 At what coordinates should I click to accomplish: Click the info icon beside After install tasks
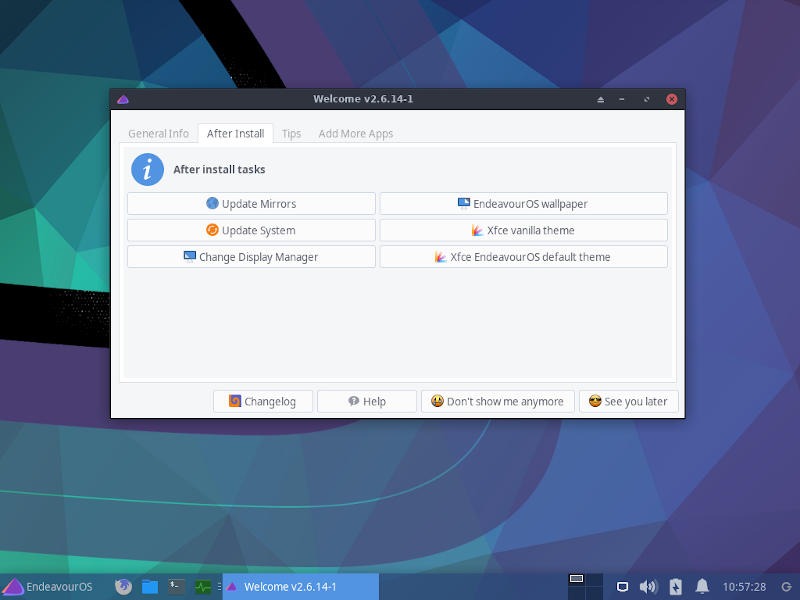[x=149, y=169]
